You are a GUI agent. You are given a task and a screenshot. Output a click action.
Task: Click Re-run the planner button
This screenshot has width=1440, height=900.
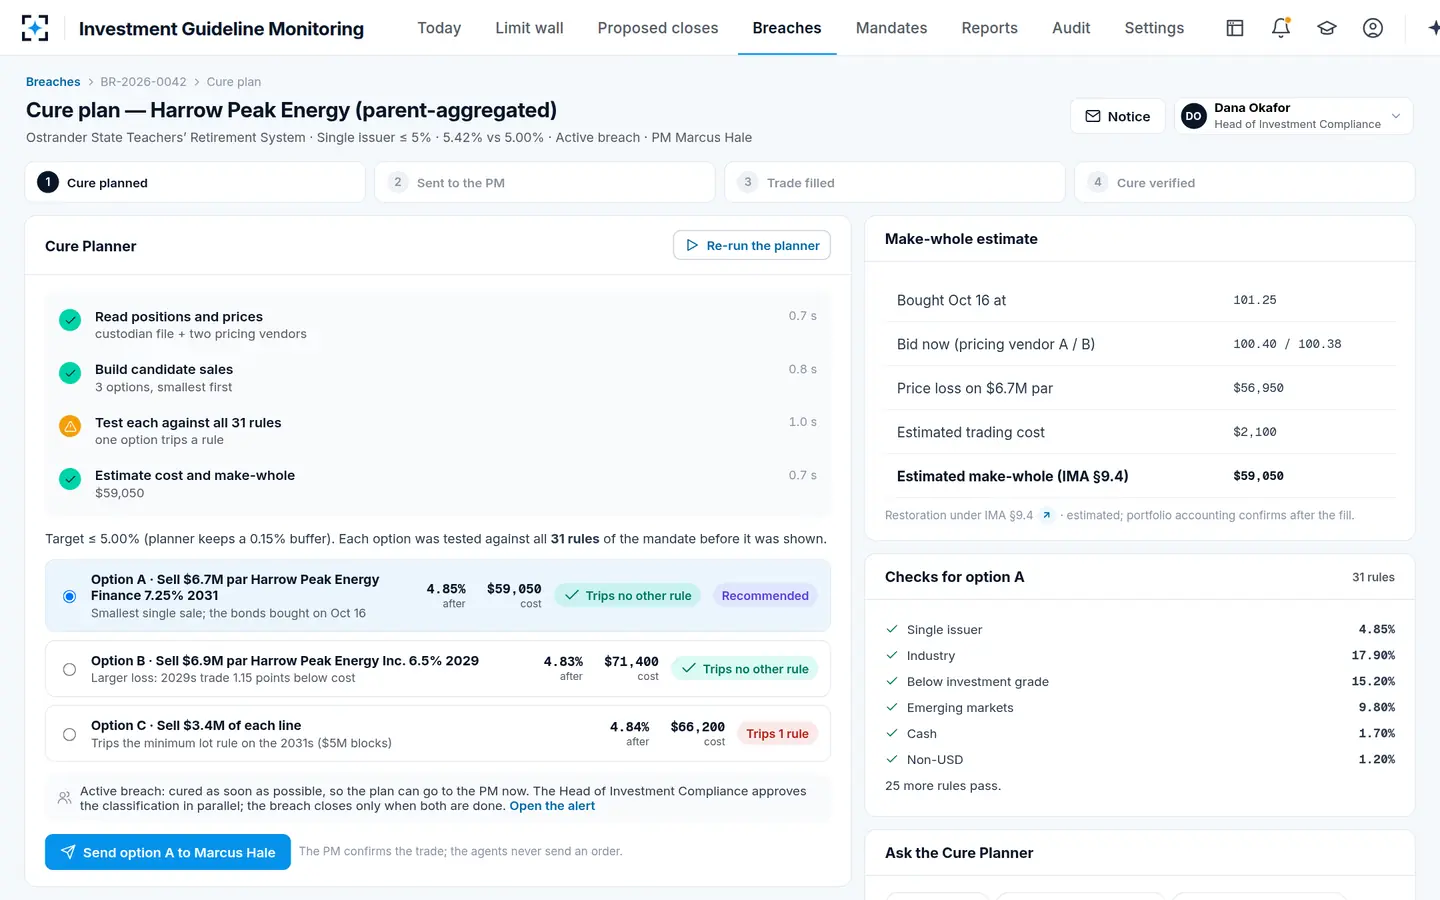(x=752, y=245)
